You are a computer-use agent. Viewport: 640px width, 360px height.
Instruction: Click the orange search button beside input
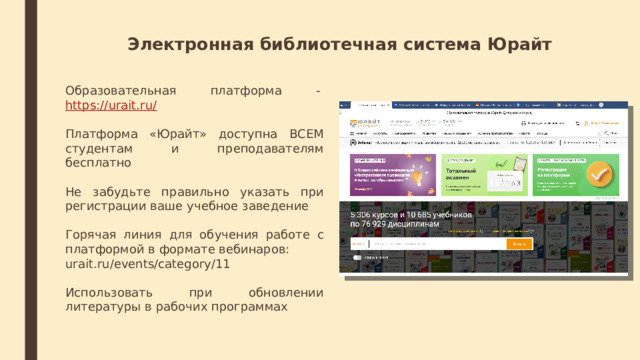point(519,244)
